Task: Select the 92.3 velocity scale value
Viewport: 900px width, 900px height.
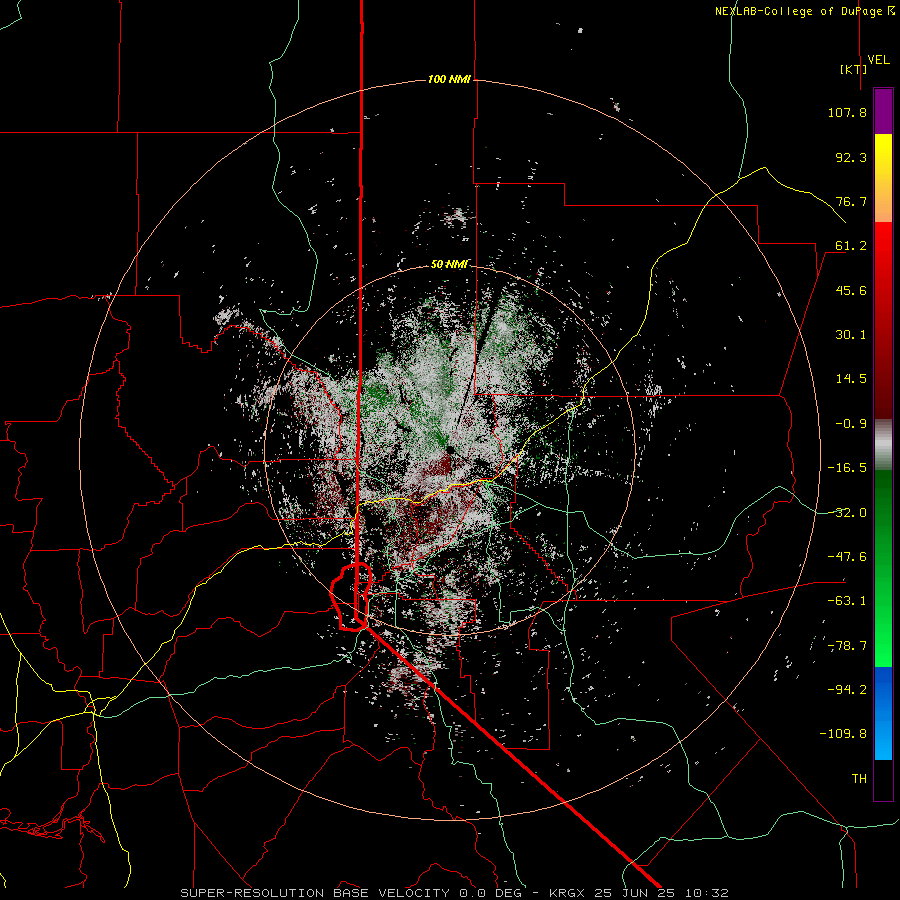Action: click(x=851, y=157)
